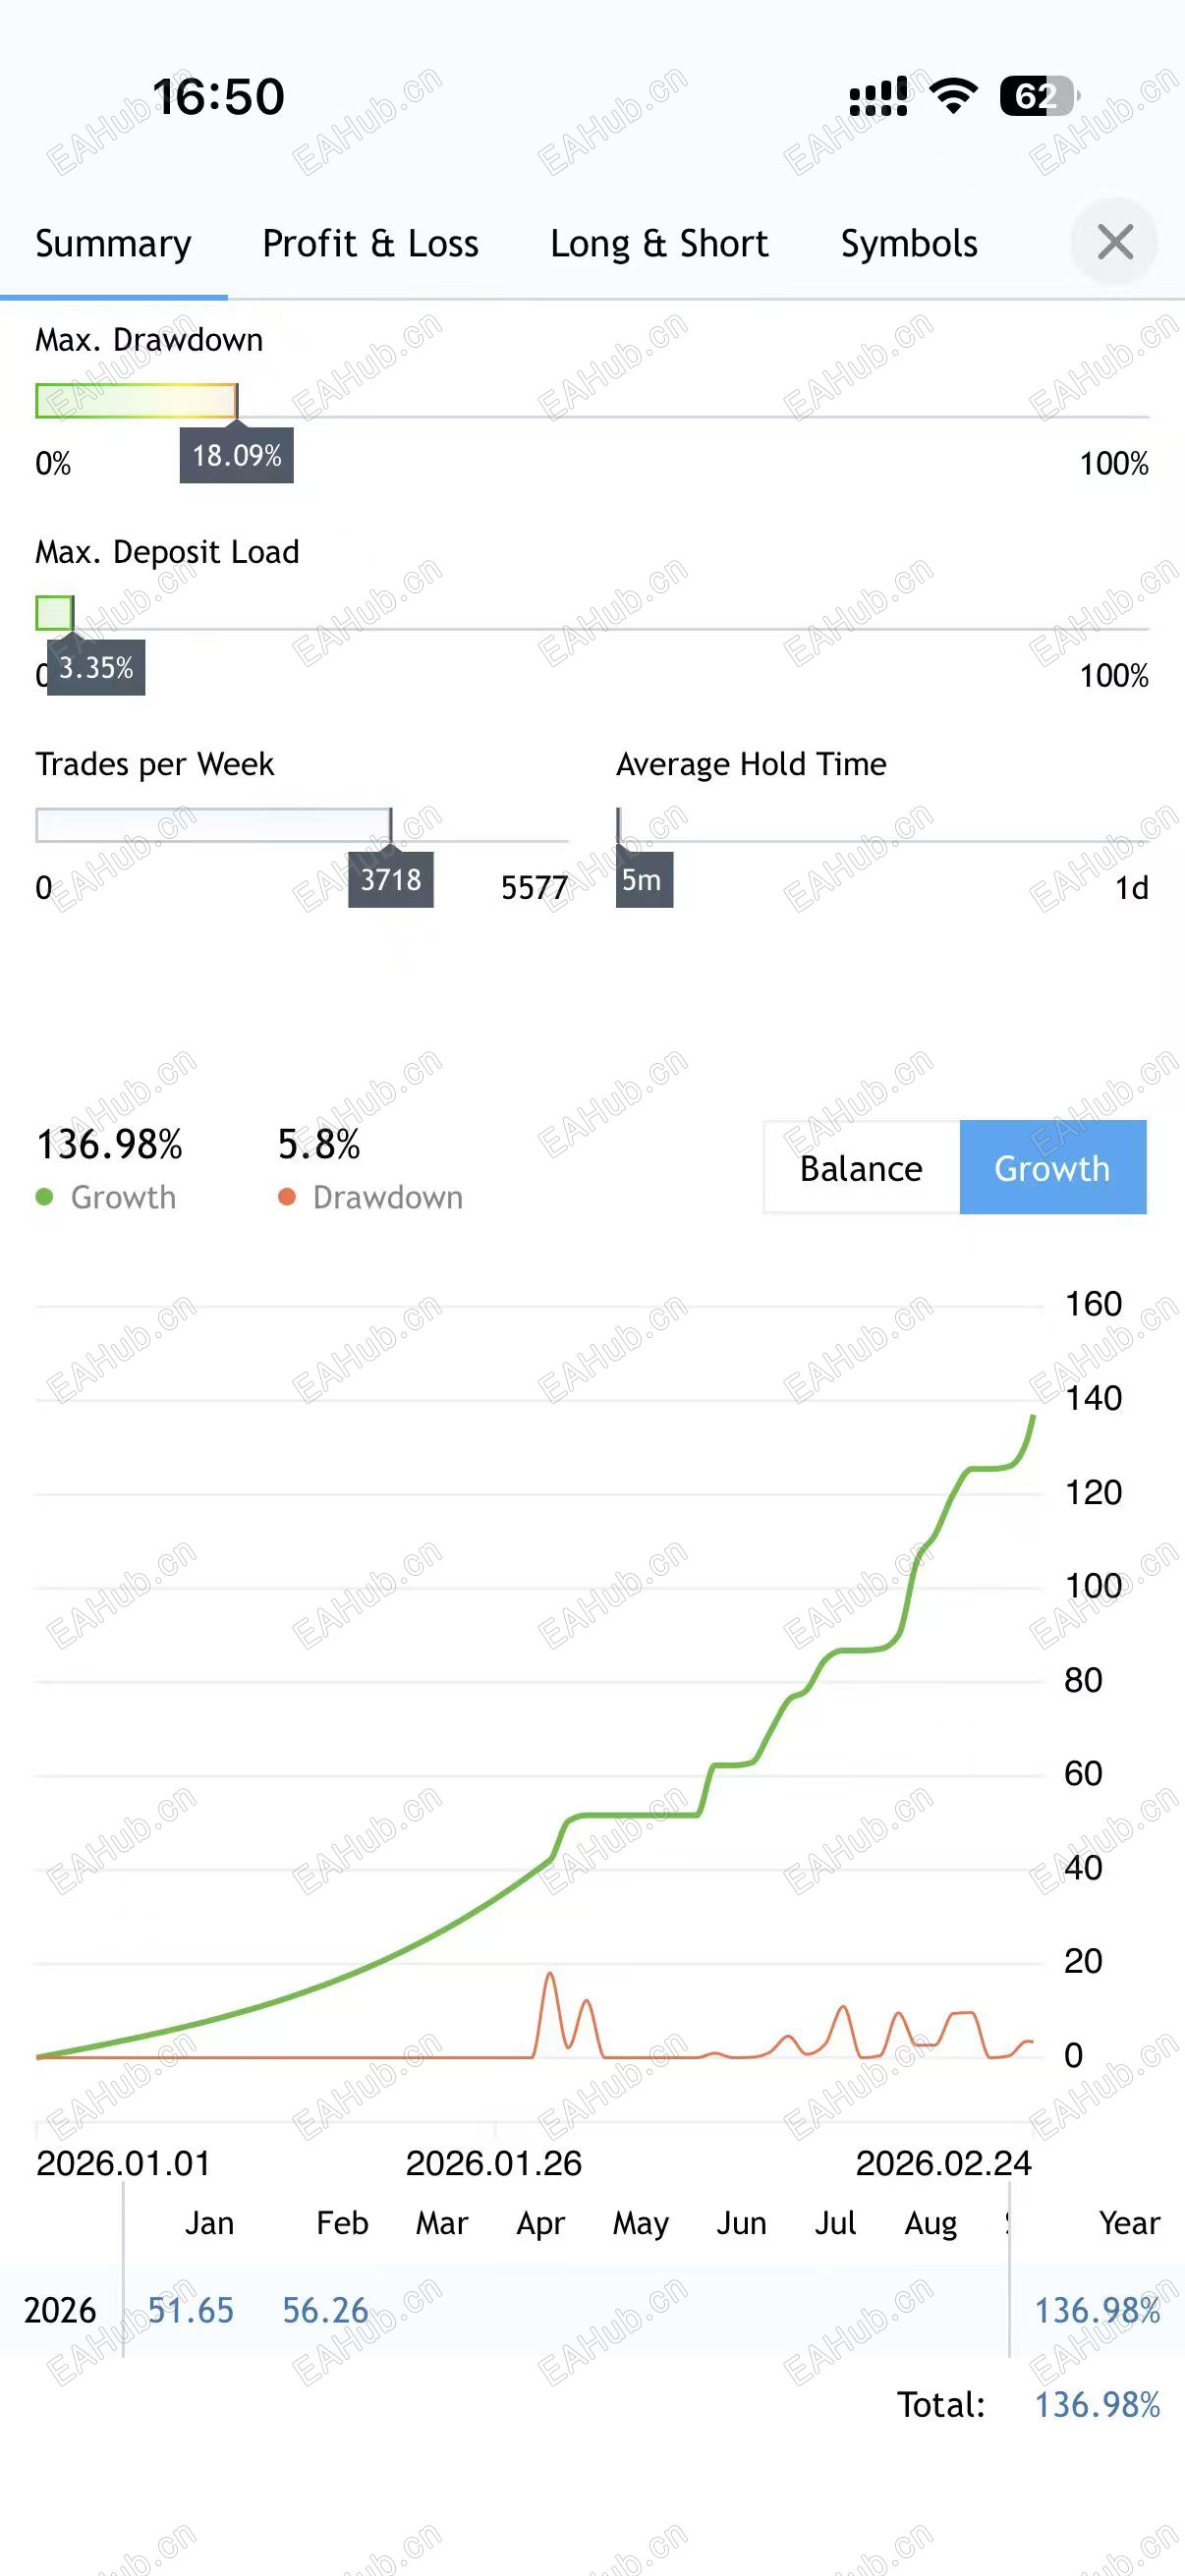The width and height of the screenshot is (1185, 2576).
Task: Click January return value 51.65
Action: (x=190, y=2310)
